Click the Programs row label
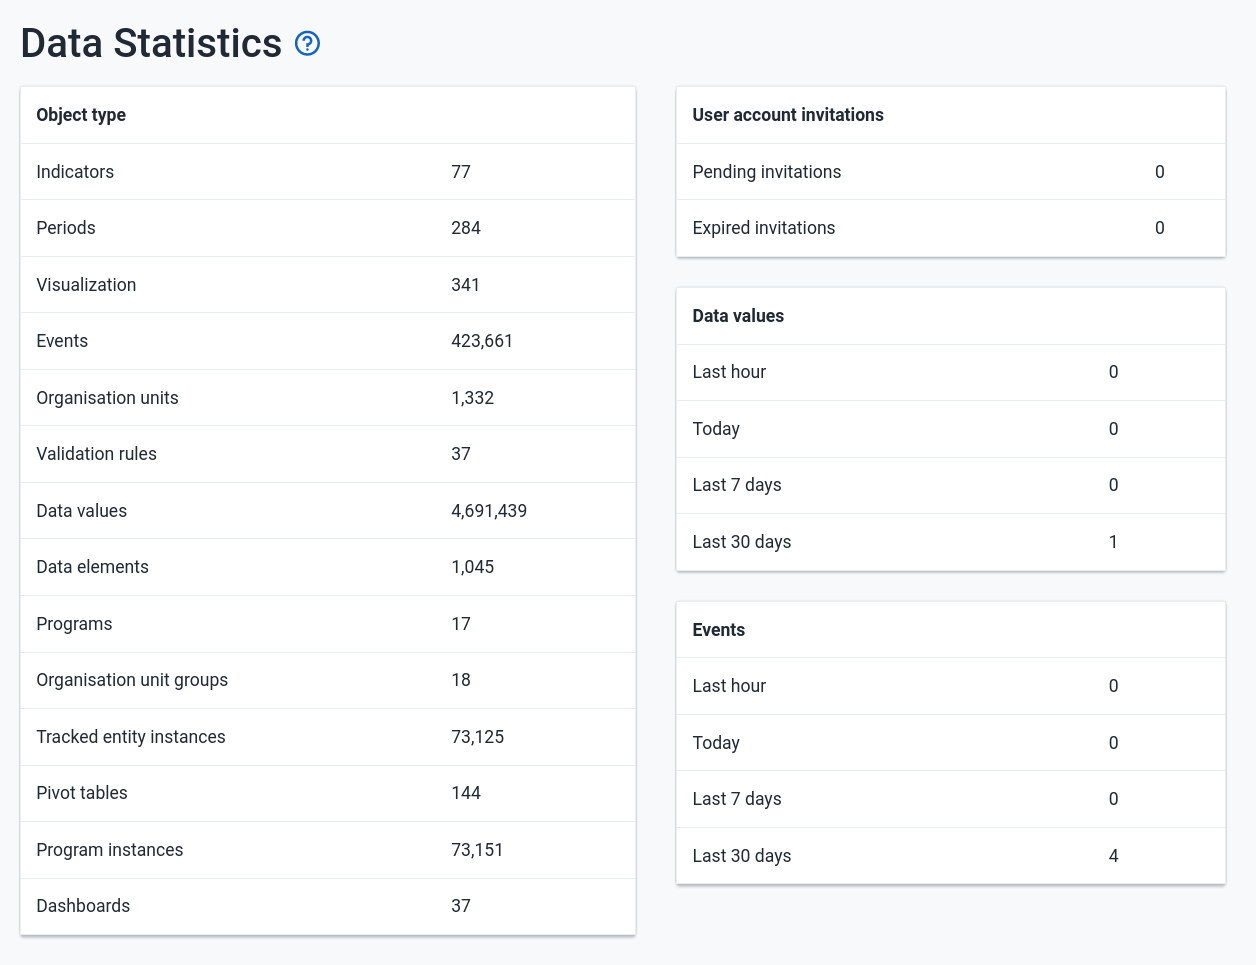The height and width of the screenshot is (965, 1256). 74,624
